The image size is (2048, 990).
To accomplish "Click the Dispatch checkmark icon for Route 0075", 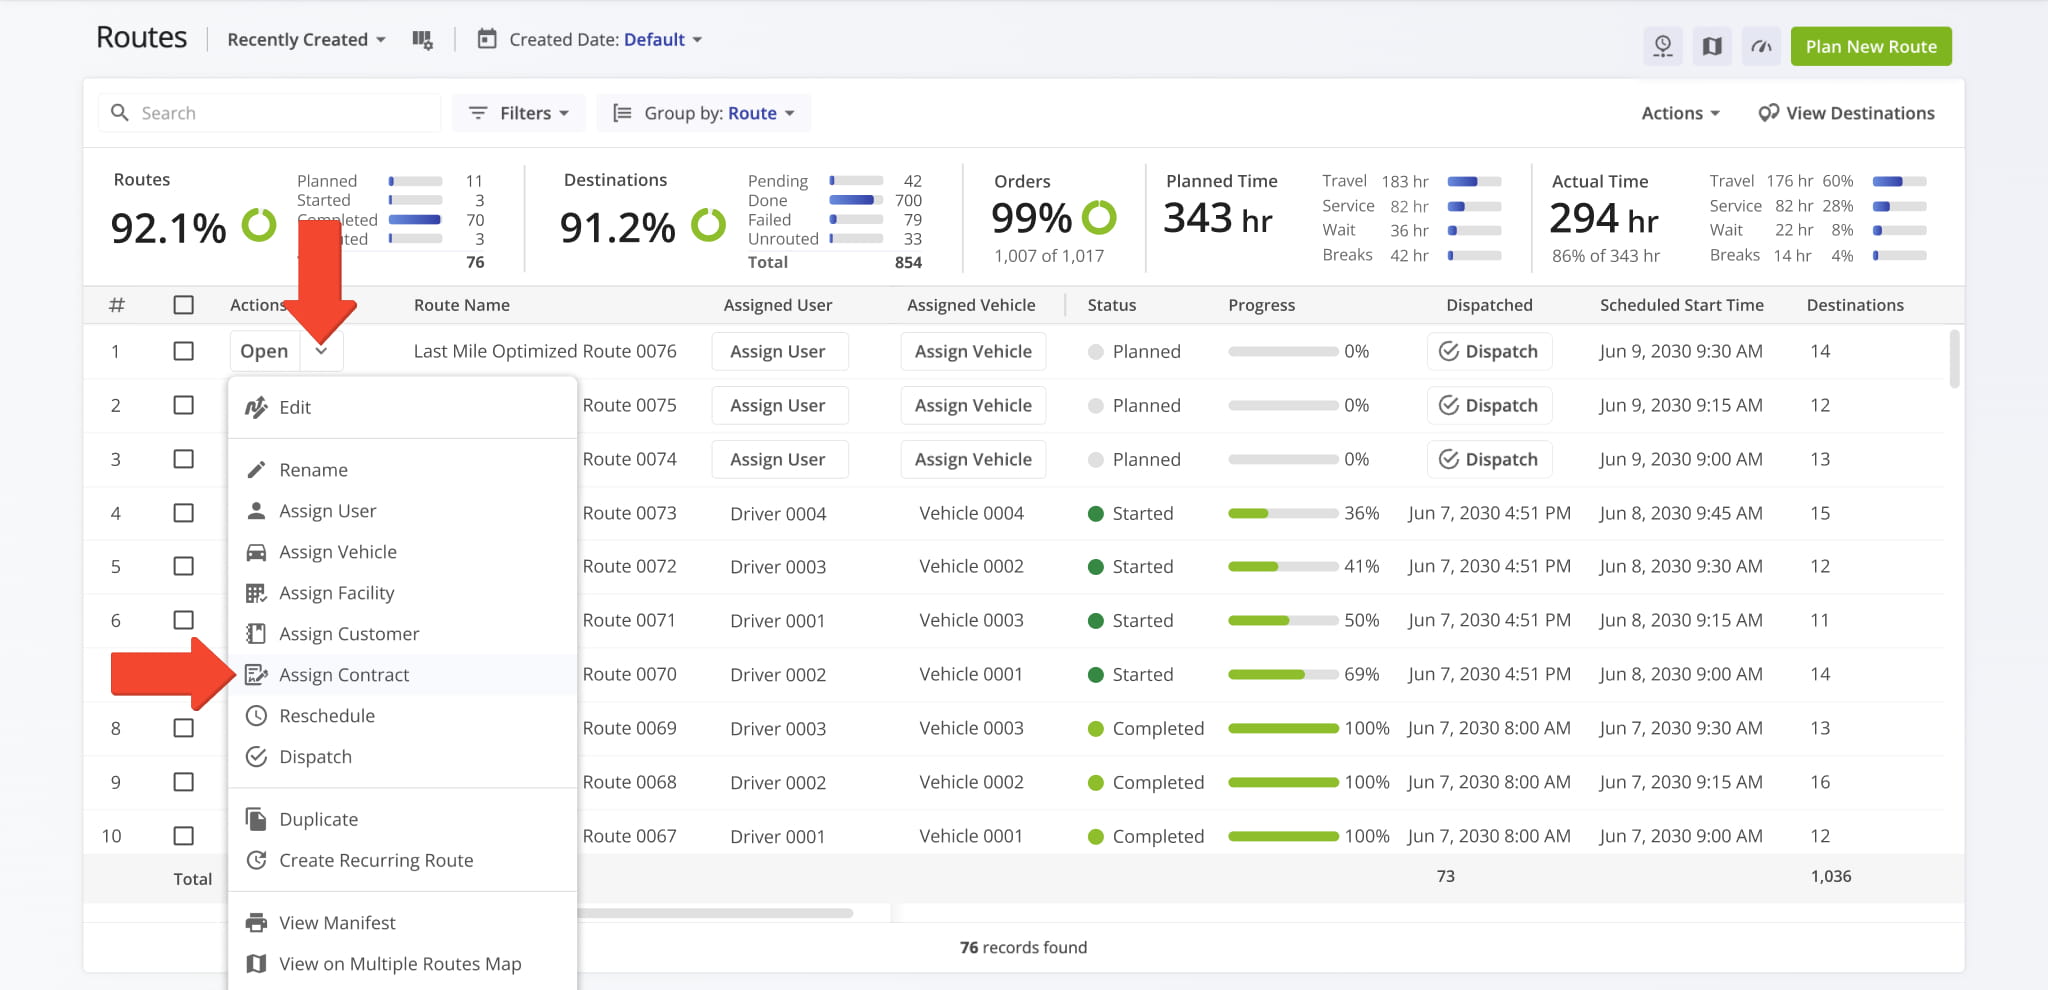I will pos(1448,405).
